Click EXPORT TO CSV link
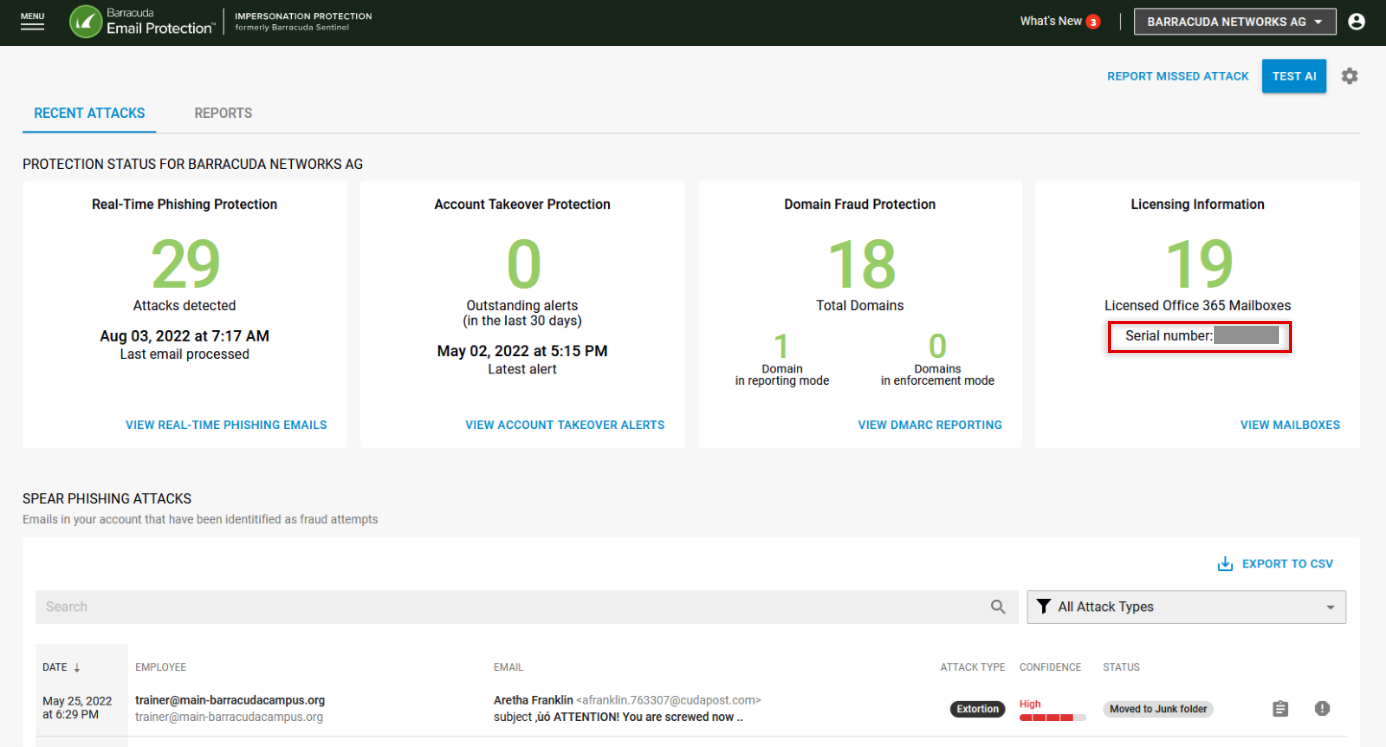 click(1287, 564)
